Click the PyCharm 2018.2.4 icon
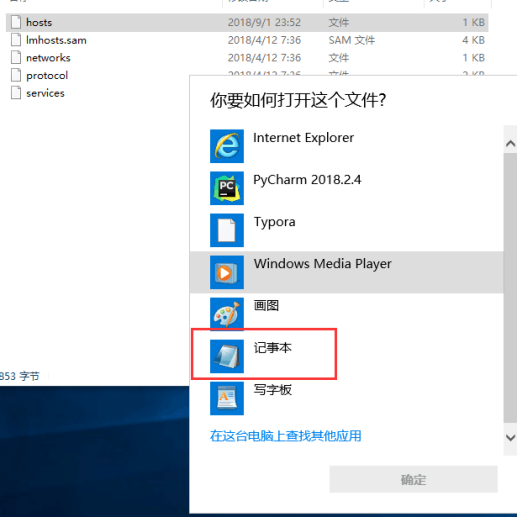Screen dimensions: 517x517 click(227, 188)
